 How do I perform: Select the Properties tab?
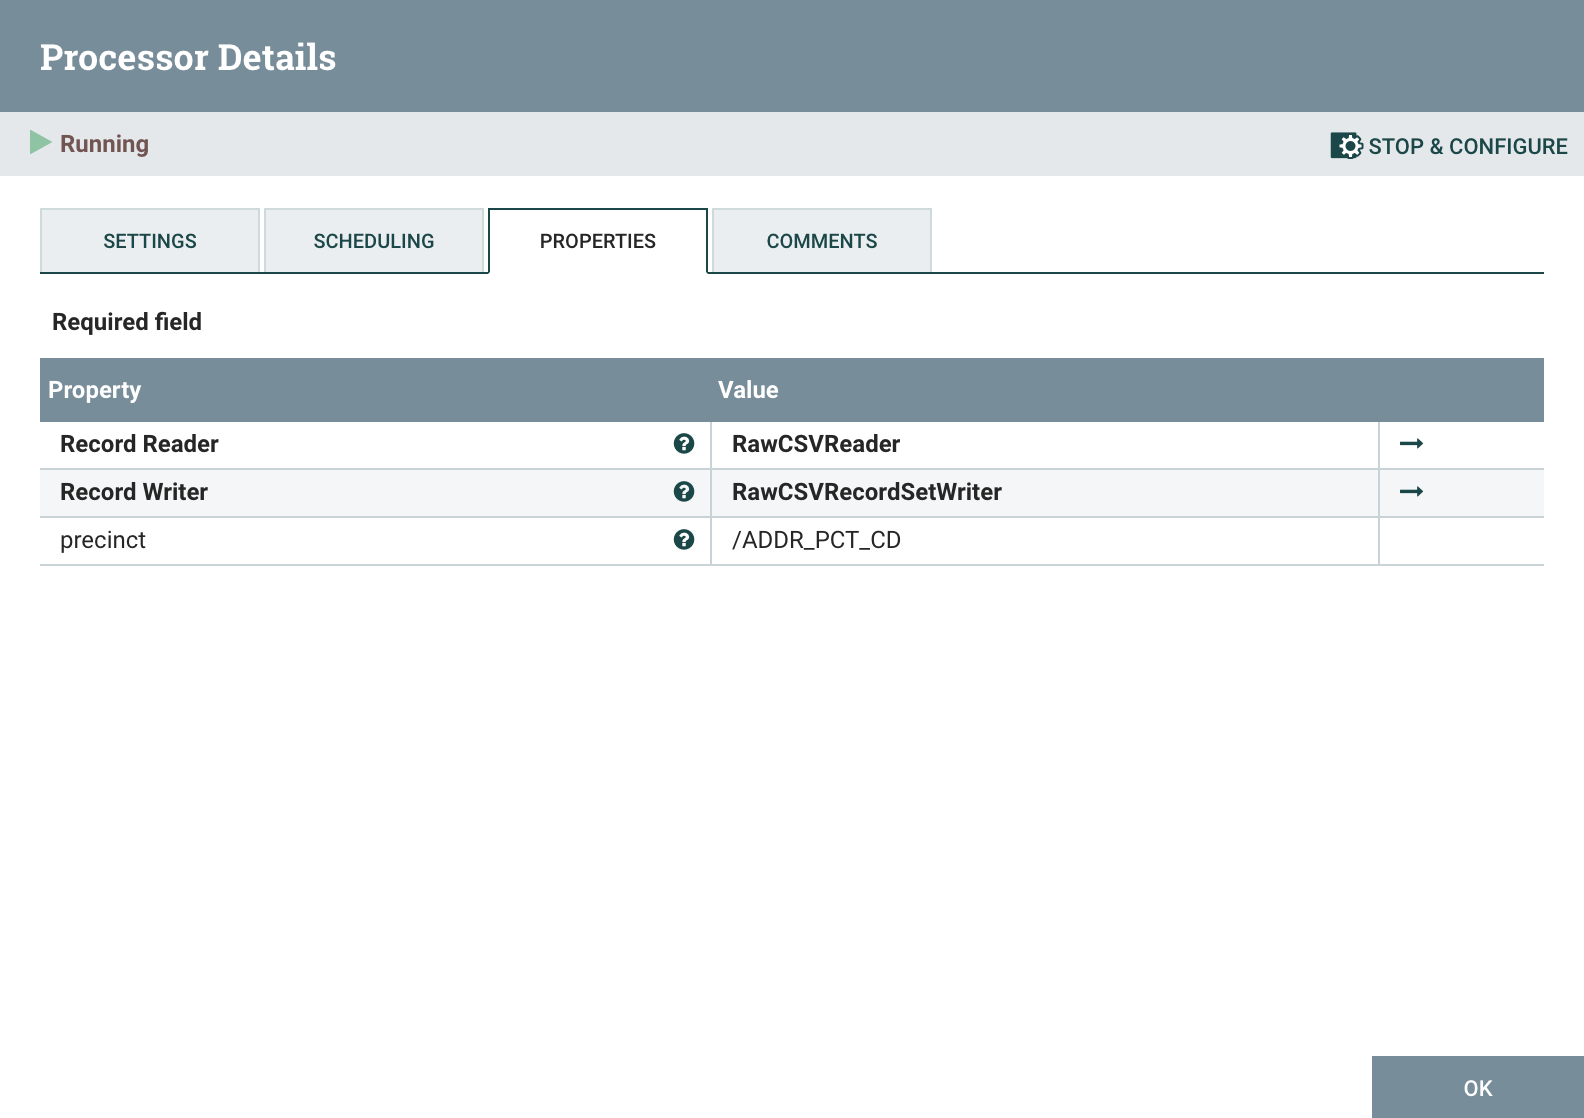coord(598,241)
